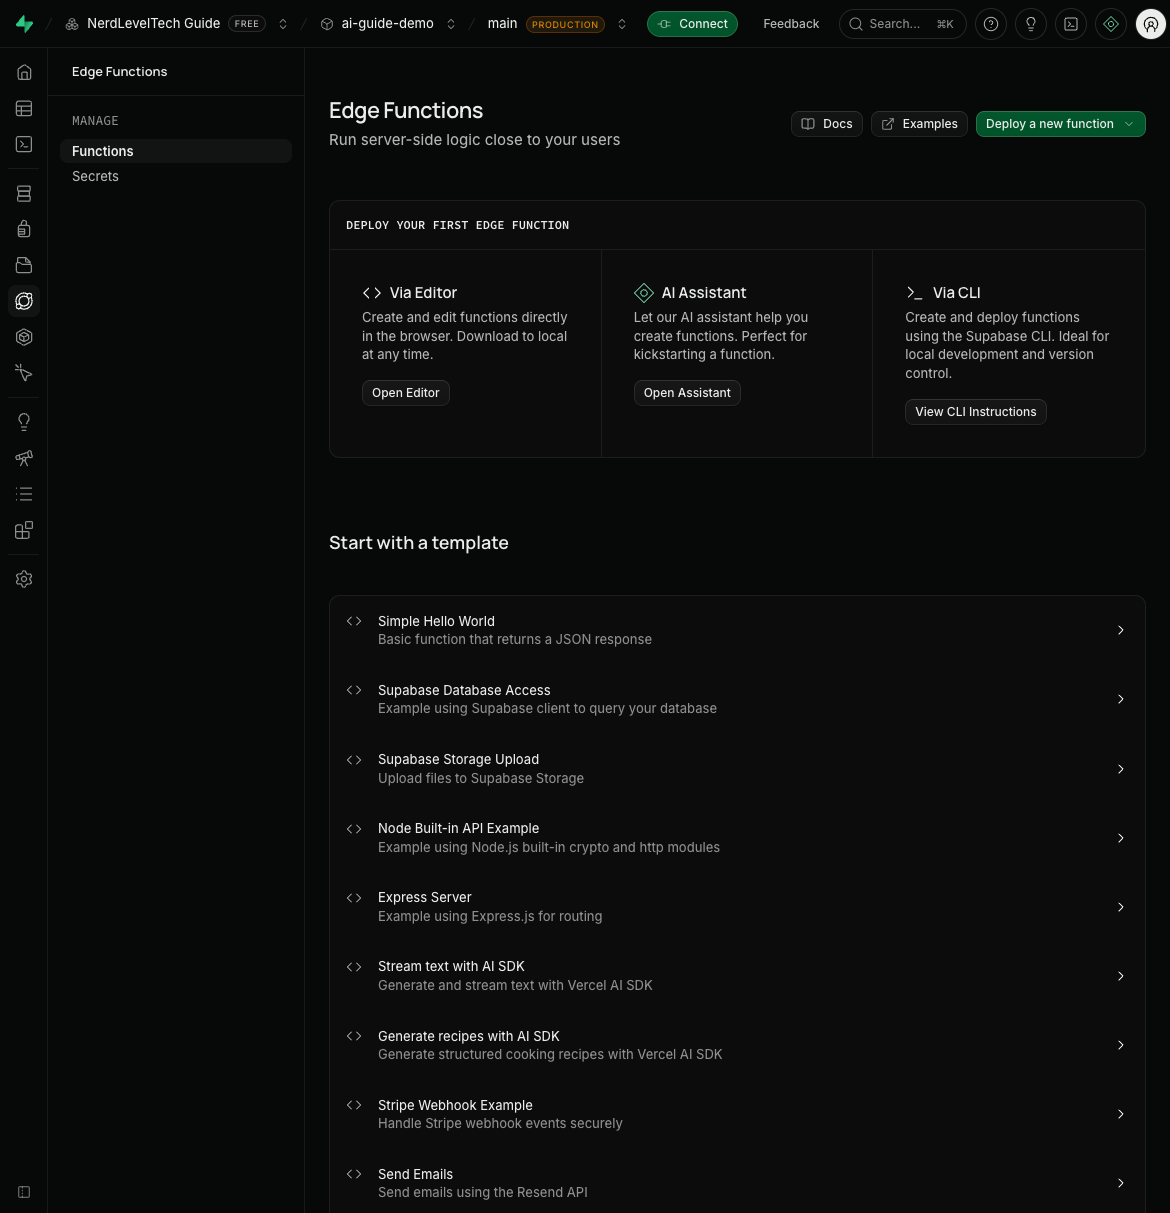Select Stream text with AI SDK template

click(x=737, y=976)
